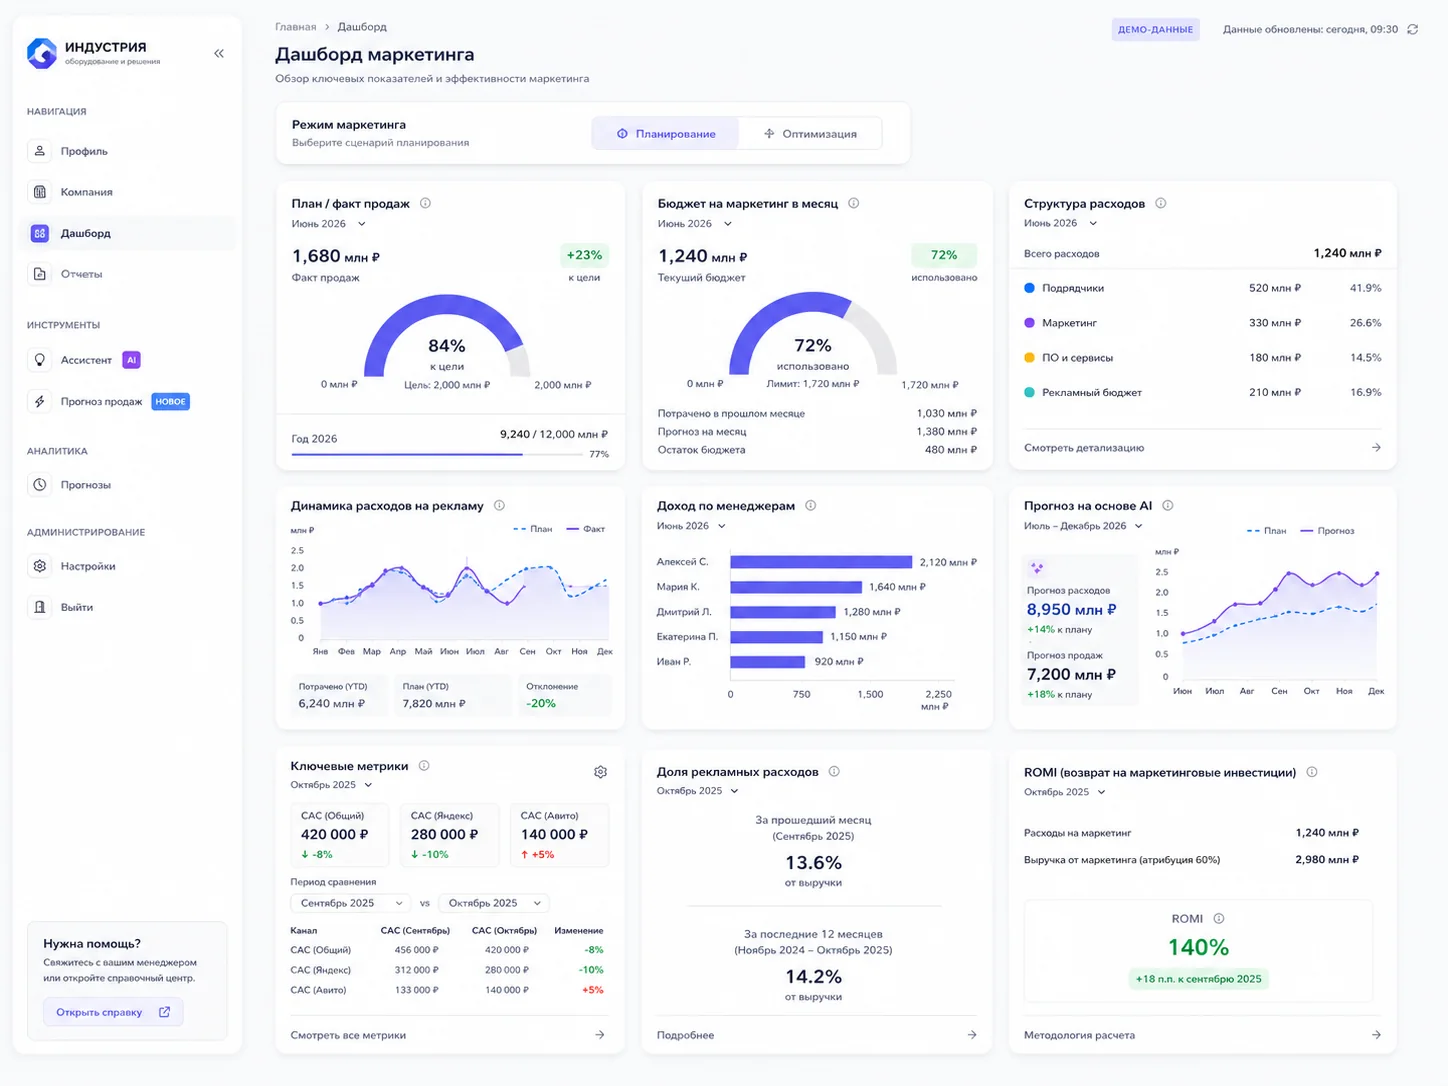
Task: Click the refresh data icon
Action: [1412, 29]
